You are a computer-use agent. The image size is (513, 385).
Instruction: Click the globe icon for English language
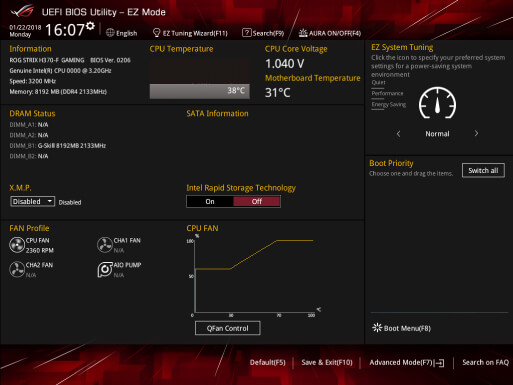(x=110, y=33)
